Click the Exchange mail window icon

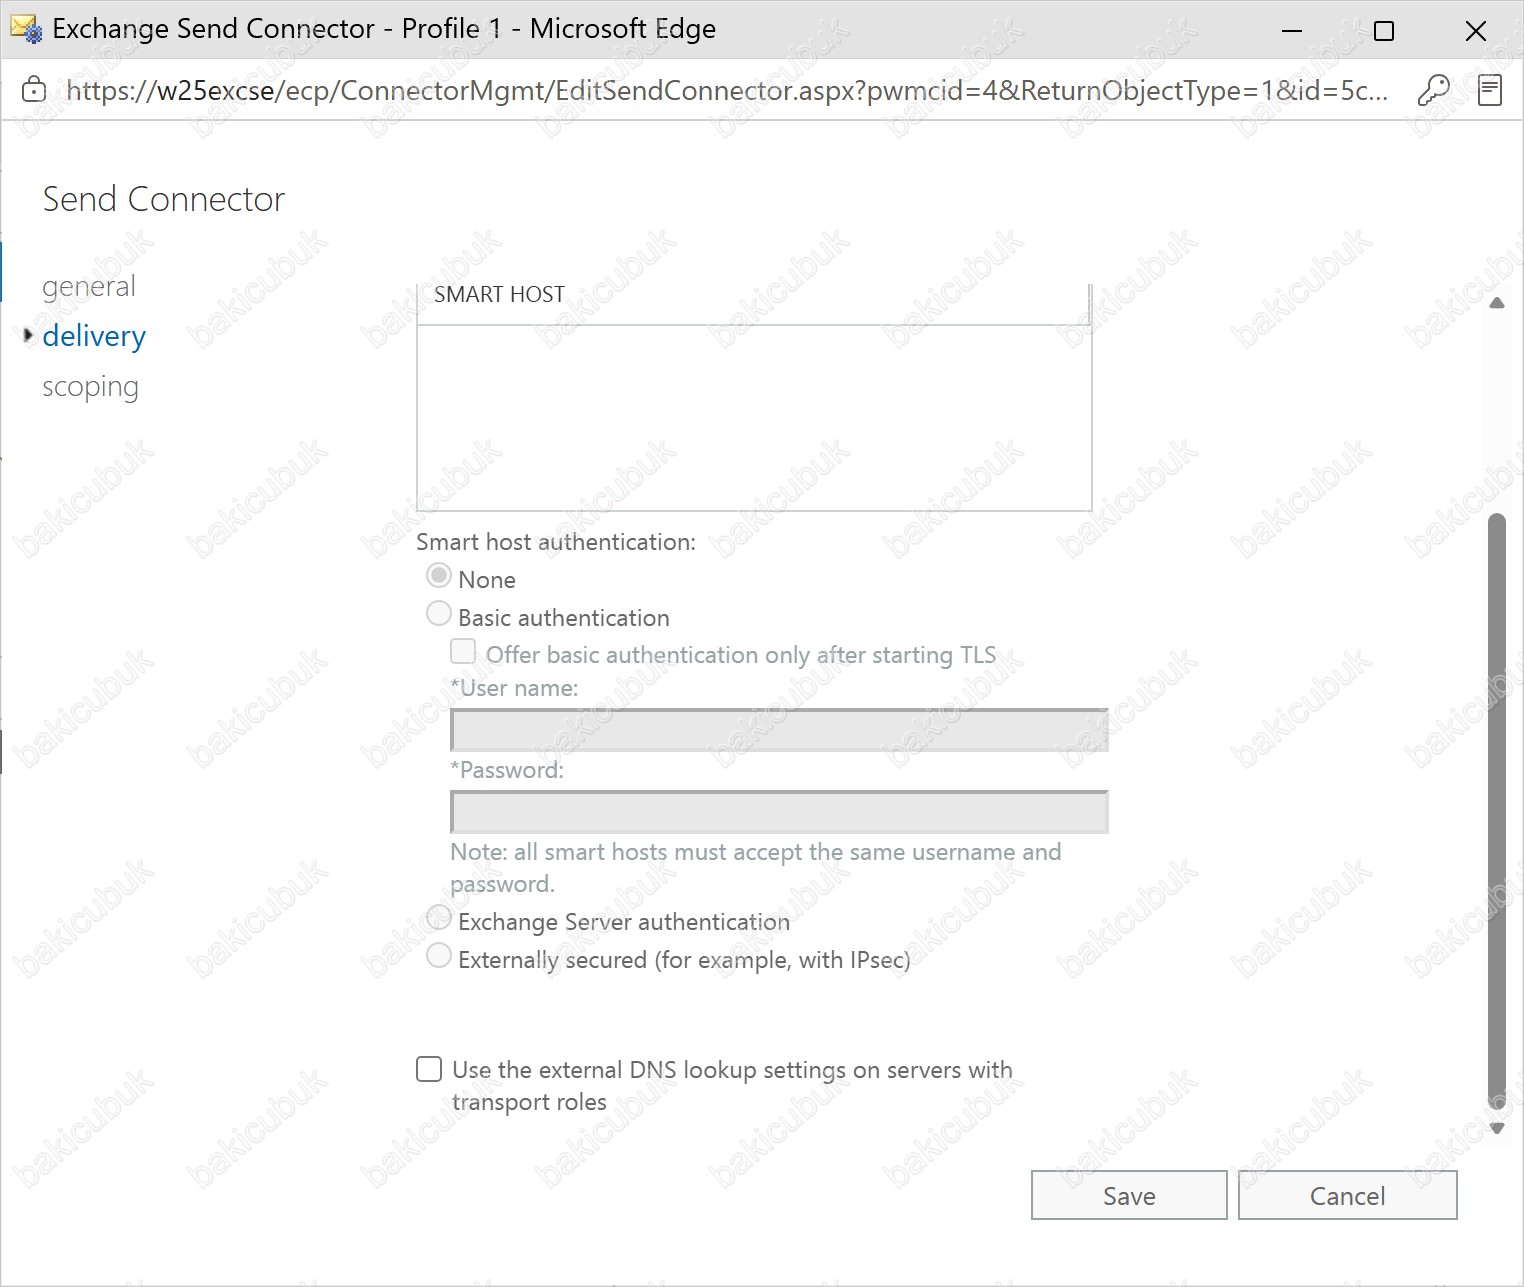point(26,29)
